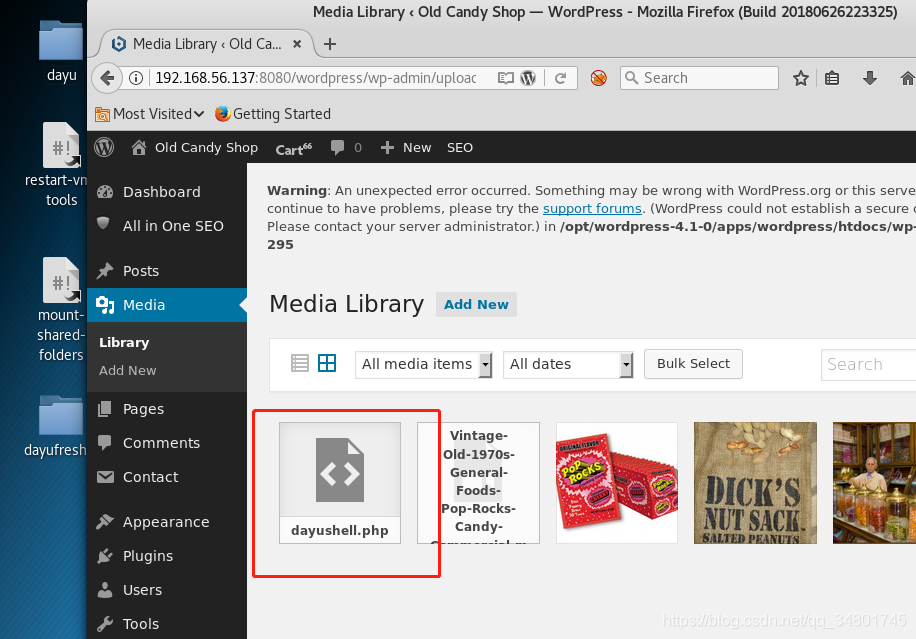916x639 pixels.
Task: Click the Firefox back arrow button
Action: [x=107, y=78]
